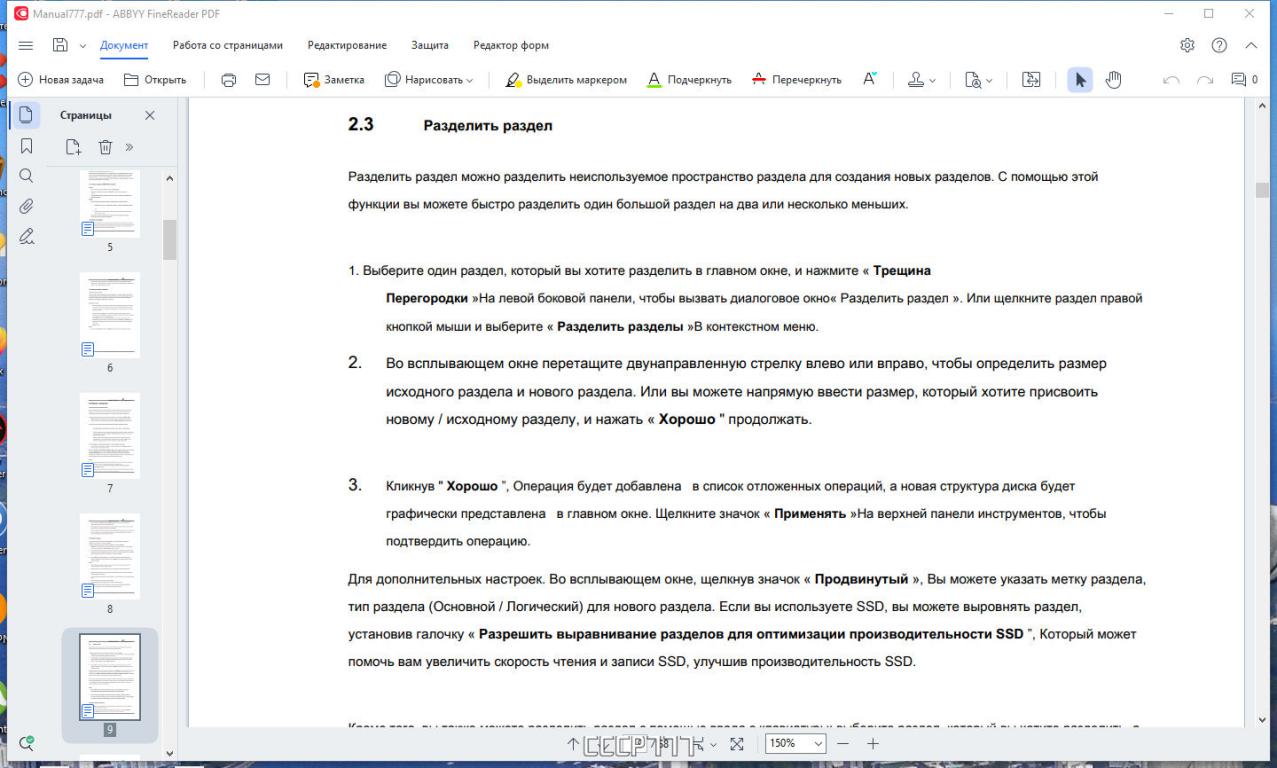Switch to Редактирование tab
This screenshot has width=1277, height=768.
(x=347, y=45)
